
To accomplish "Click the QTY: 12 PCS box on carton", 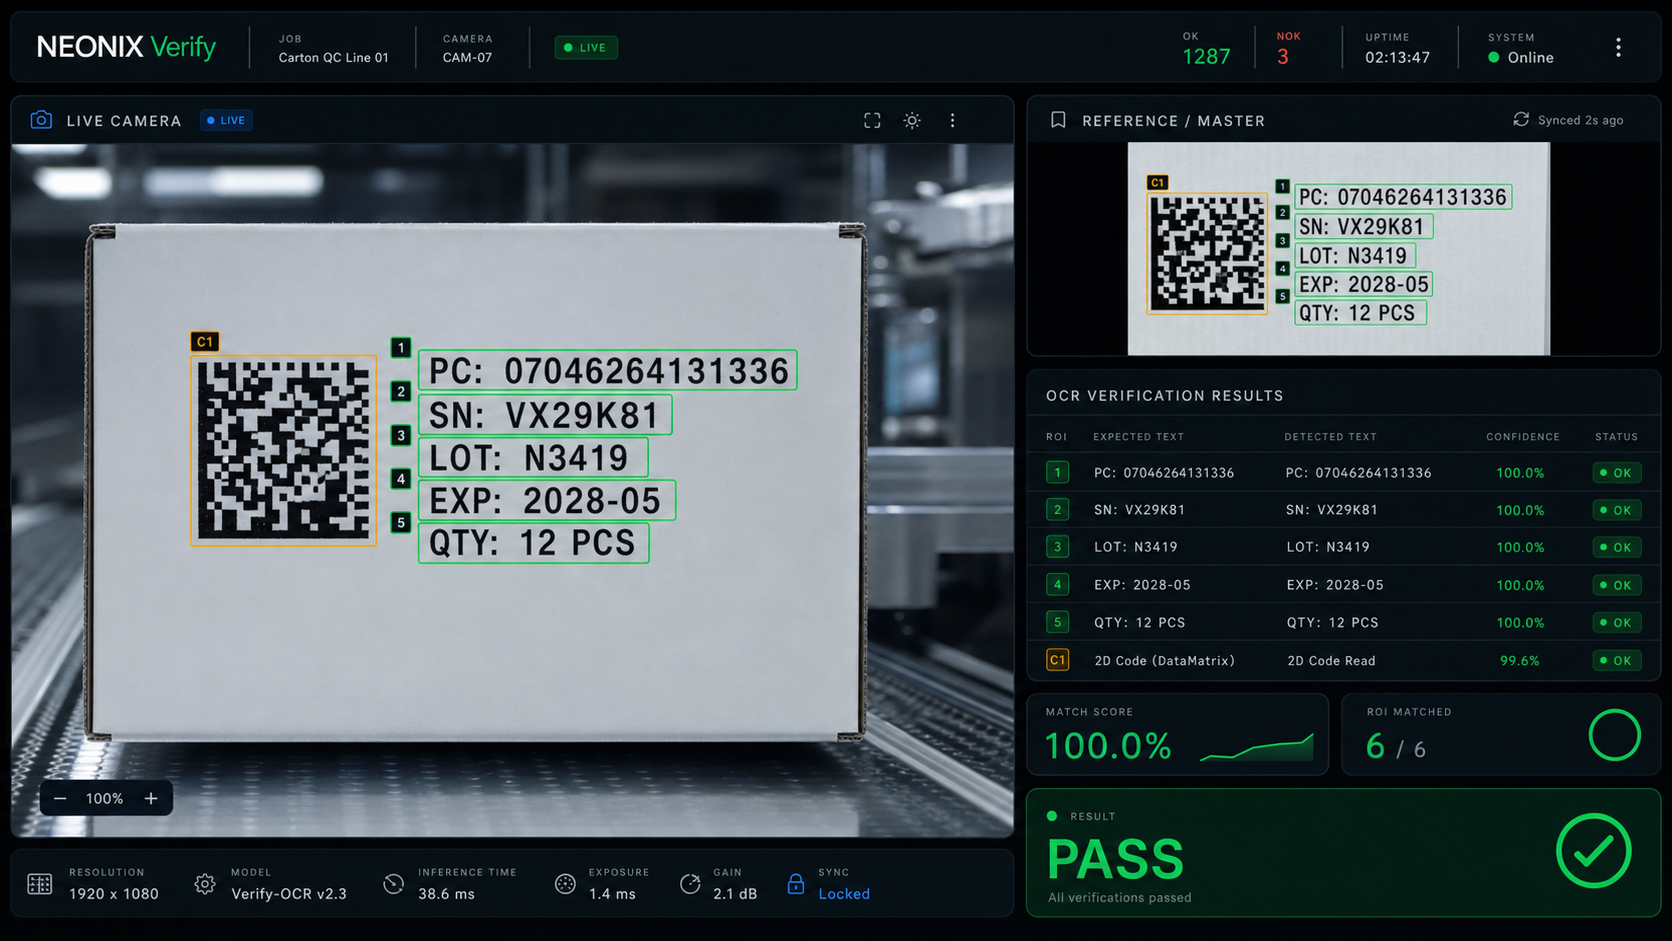I will click(x=533, y=543).
